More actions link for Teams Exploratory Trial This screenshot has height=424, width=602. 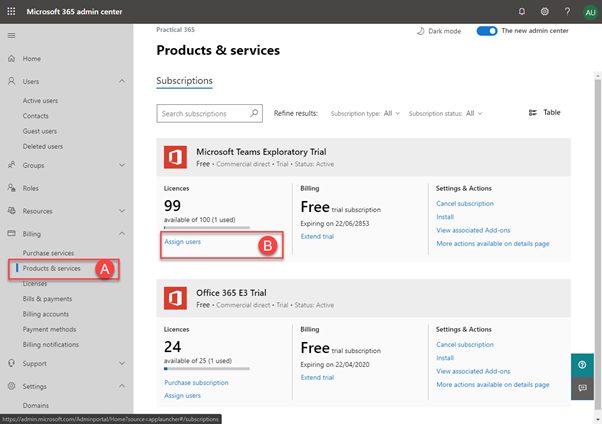click(493, 244)
